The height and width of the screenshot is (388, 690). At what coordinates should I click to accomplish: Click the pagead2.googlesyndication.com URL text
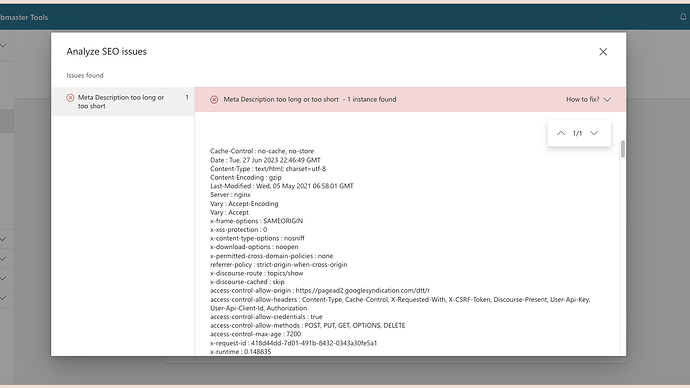click(363, 290)
